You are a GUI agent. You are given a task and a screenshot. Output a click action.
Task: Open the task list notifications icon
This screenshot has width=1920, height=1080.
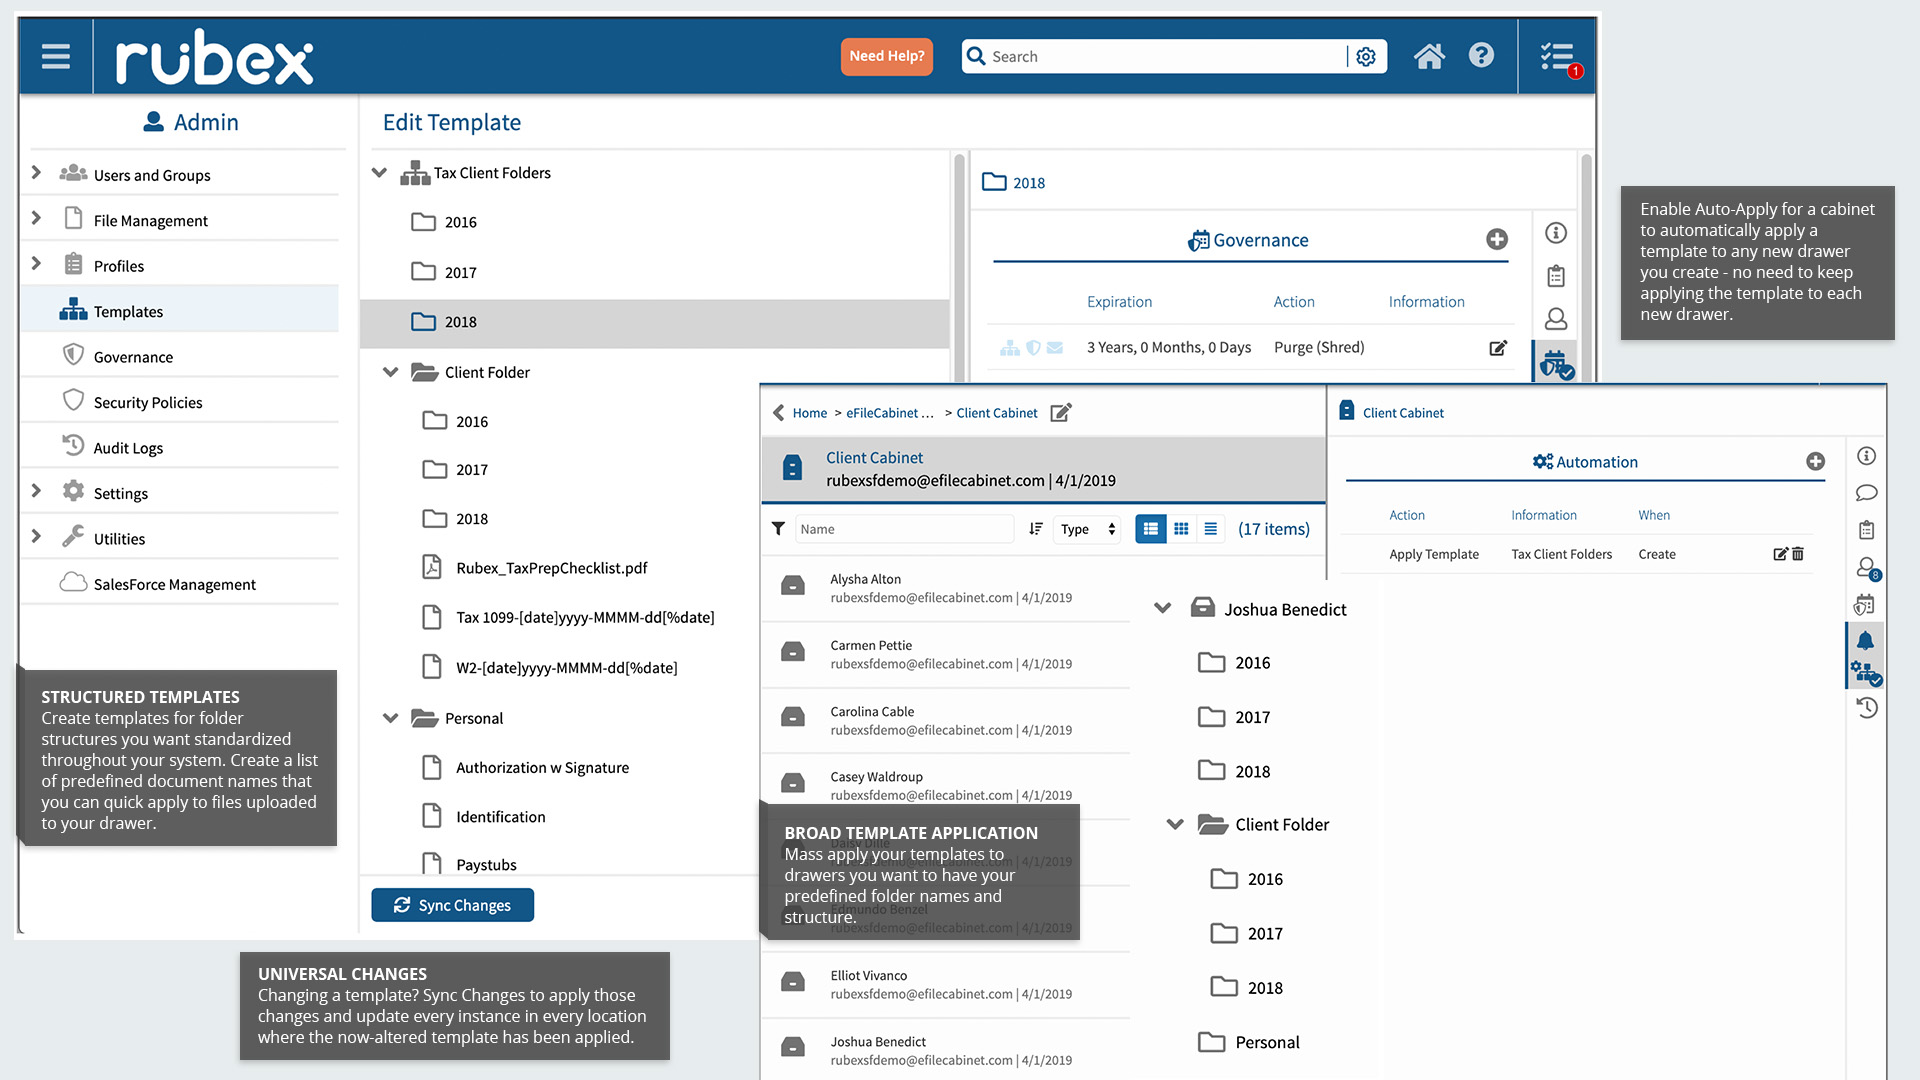(1558, 58)
